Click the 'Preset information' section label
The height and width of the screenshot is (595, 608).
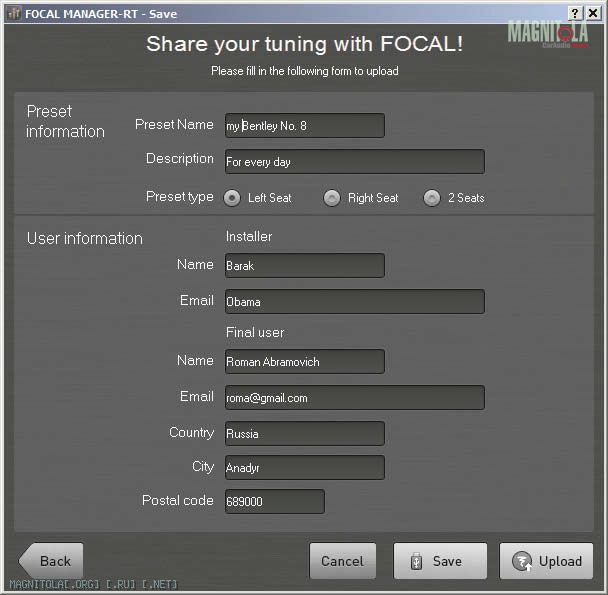click(x=66, y=121)
